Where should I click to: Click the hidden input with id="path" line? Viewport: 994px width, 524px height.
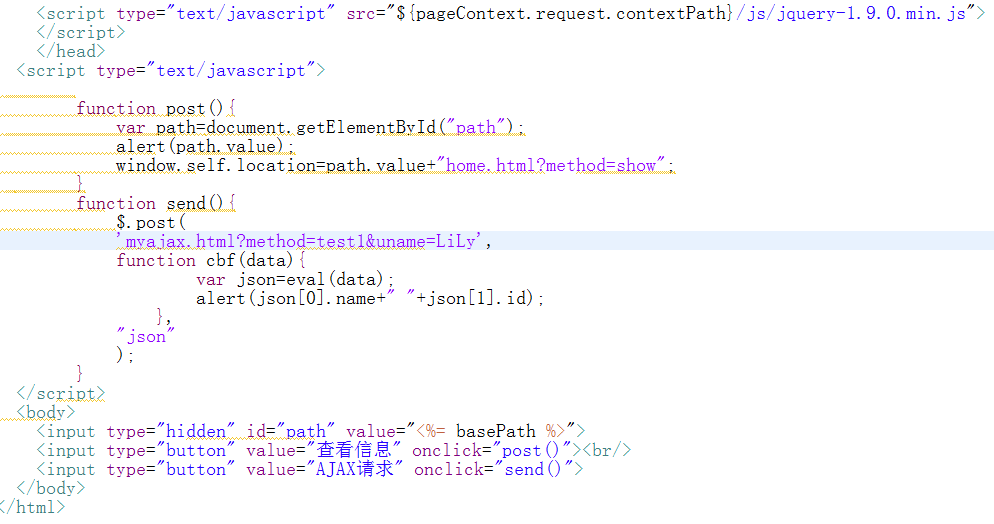(x=311, y=431)
